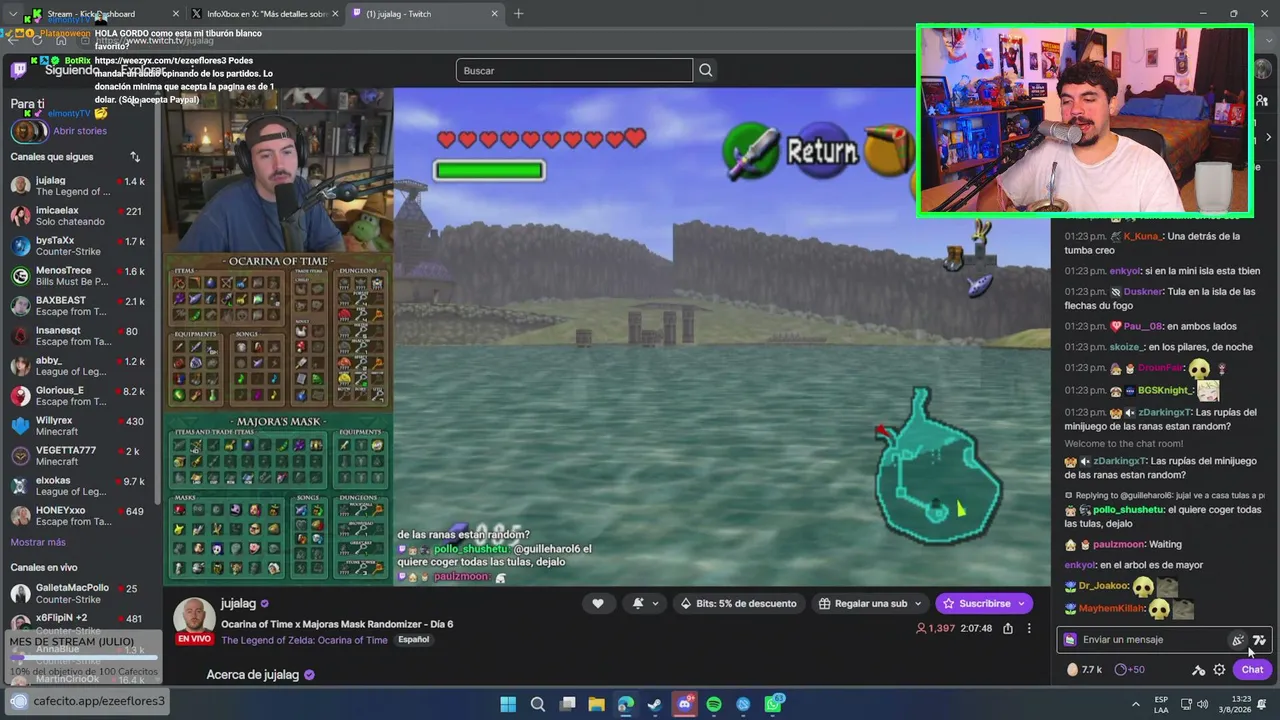The height and width of the screenshot is (720, 1280).
Task: Open Insanesqt channel from sidebar
Action: pos(78,336)
